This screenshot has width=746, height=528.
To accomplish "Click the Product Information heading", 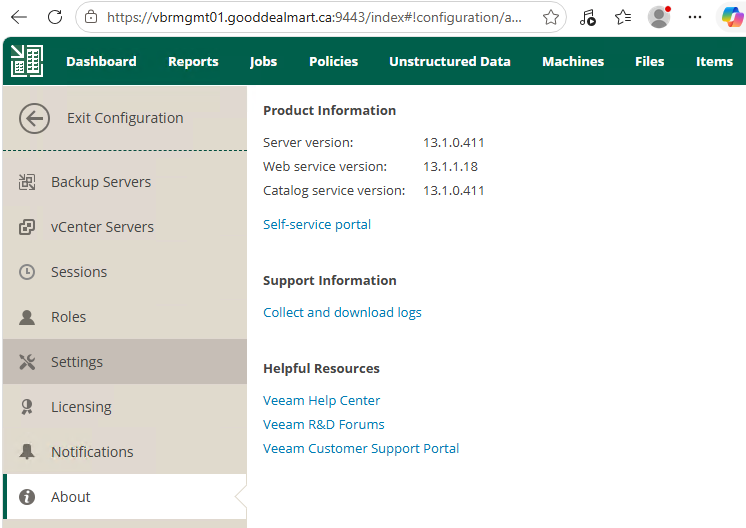I will point(330,110).
